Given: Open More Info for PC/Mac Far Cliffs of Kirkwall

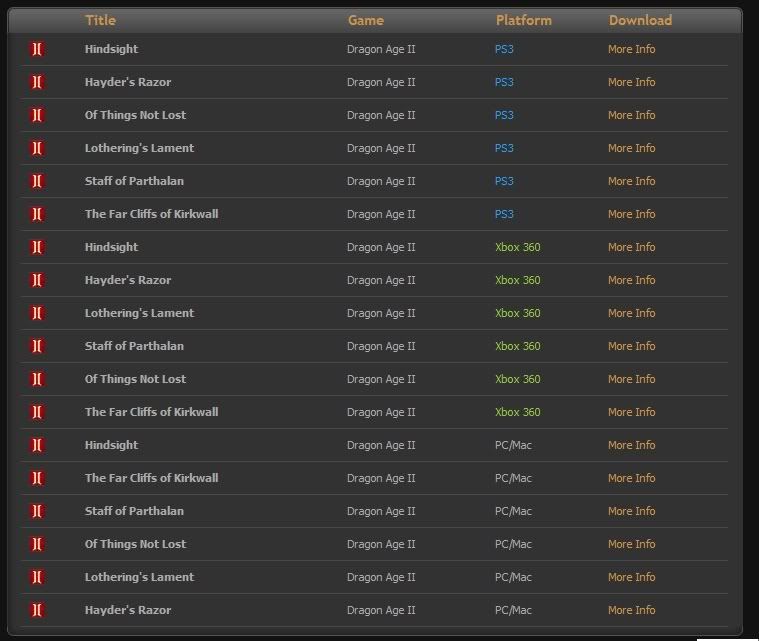Looking at the screenshot, I should click(x=632, y=478).
